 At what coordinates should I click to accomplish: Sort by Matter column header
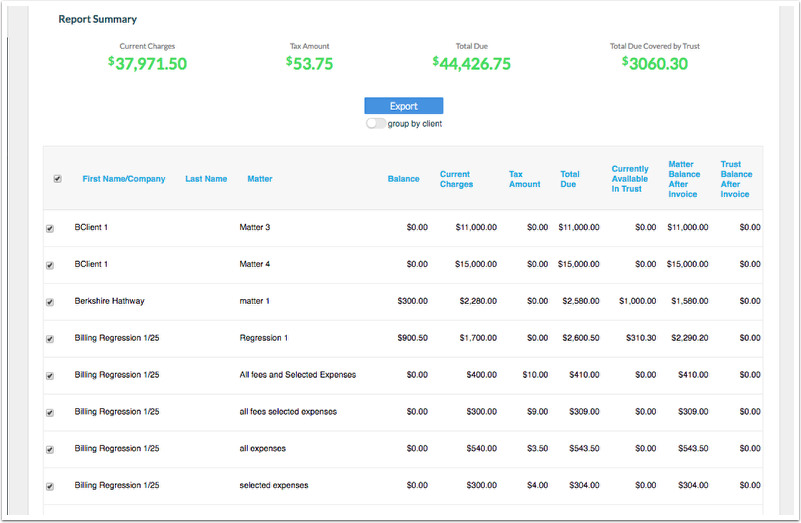[260, 179]
